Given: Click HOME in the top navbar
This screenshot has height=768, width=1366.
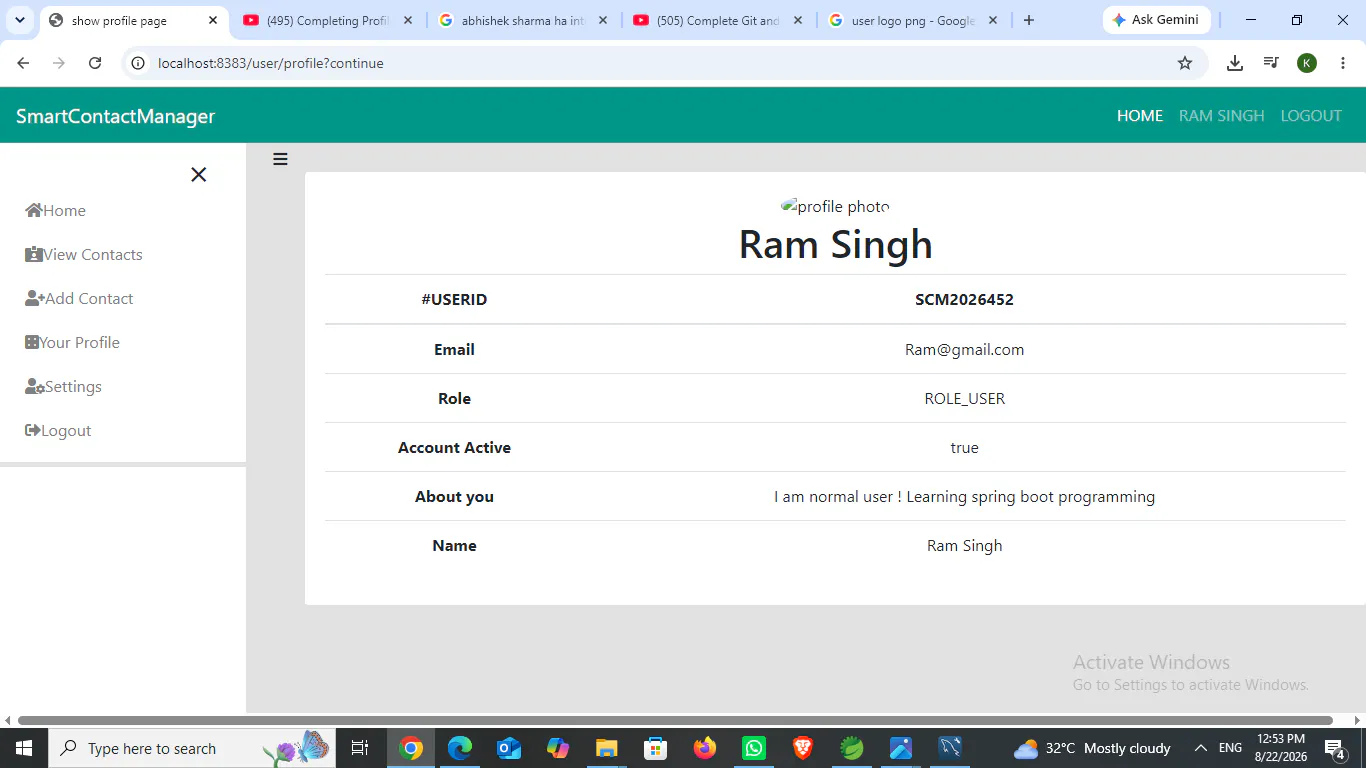Looking at the screenshot, I should tap(1140, 116).
